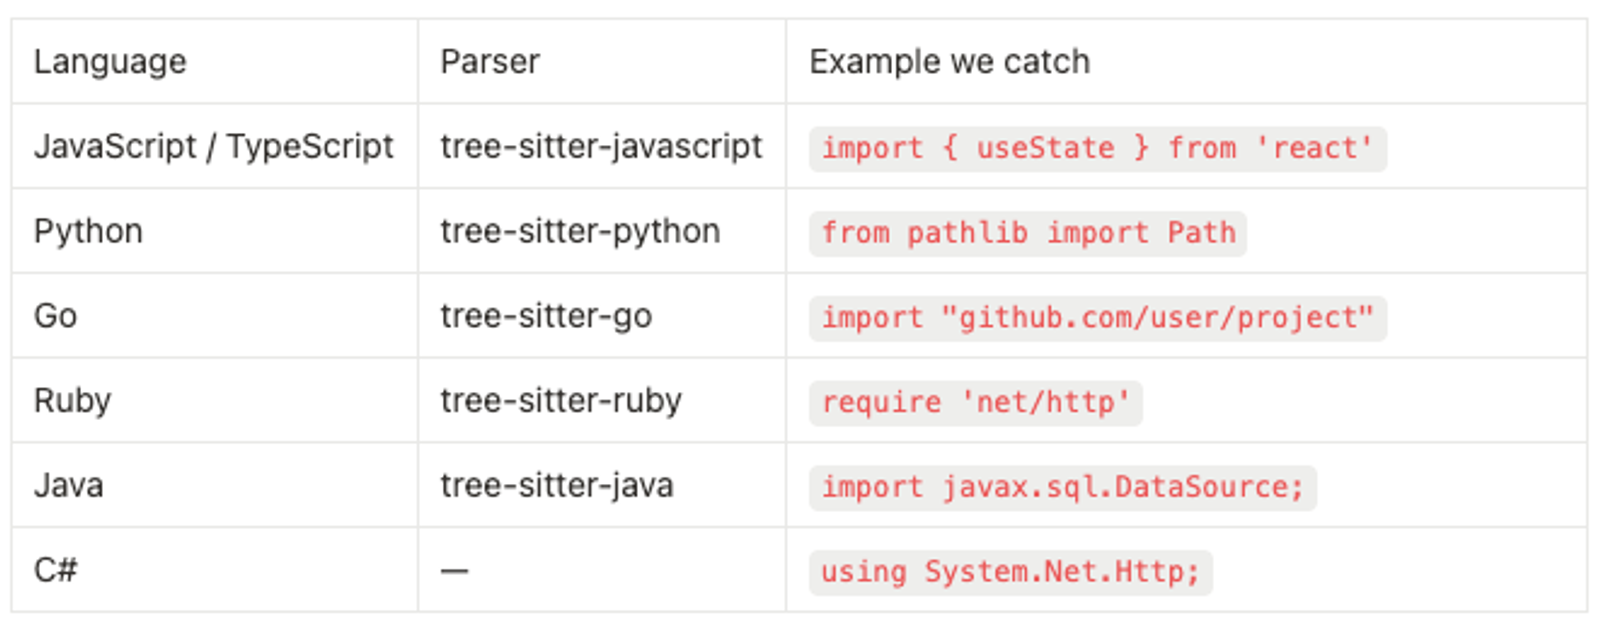Click the require 'net/http' code snippet

click(x=975, y=403)
